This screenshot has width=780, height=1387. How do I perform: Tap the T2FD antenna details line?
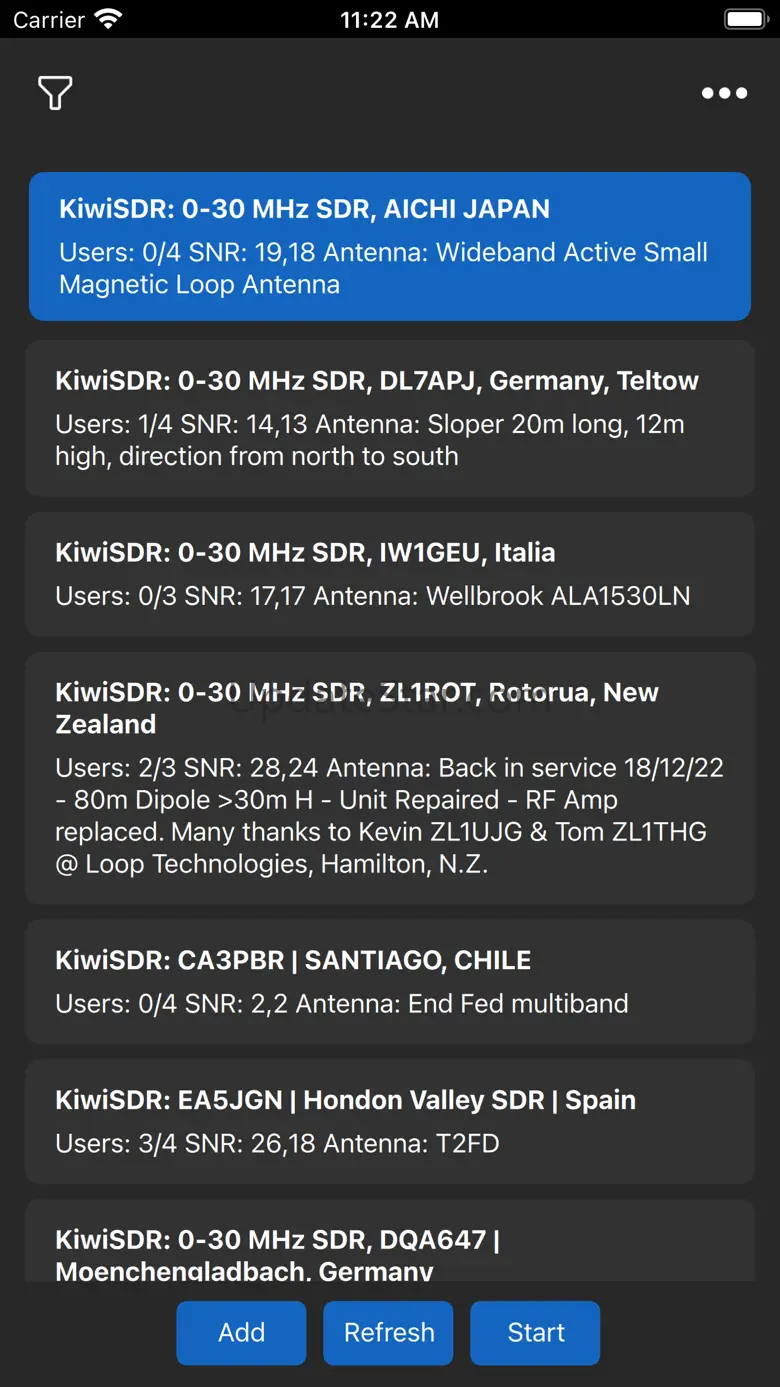pyautogui.click(x=277, y=1143)
